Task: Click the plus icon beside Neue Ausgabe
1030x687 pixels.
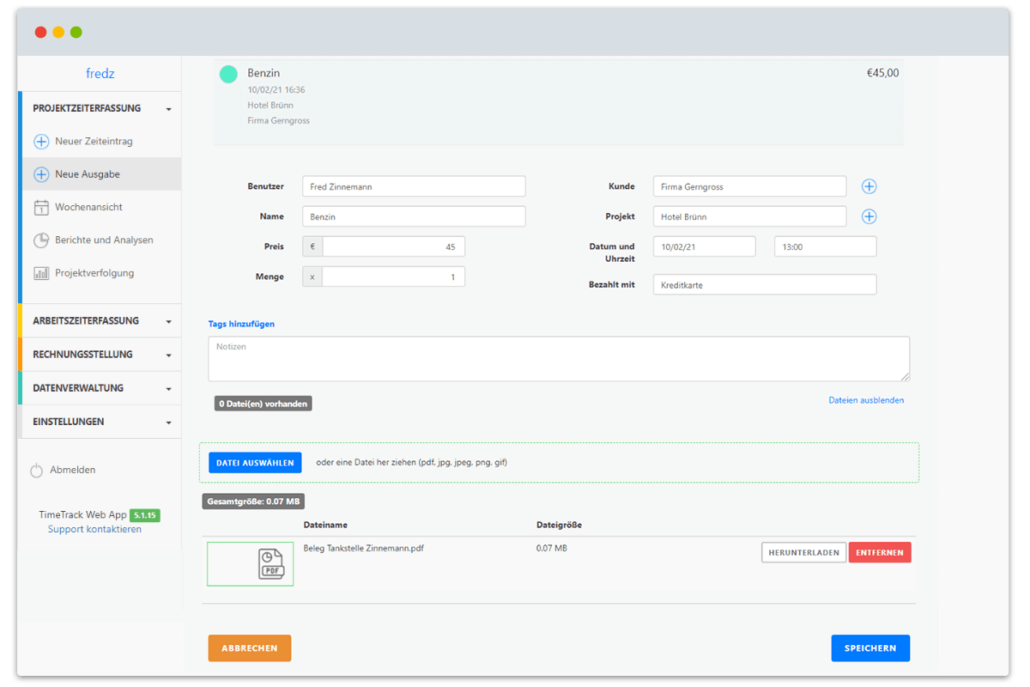Action: 41,174
